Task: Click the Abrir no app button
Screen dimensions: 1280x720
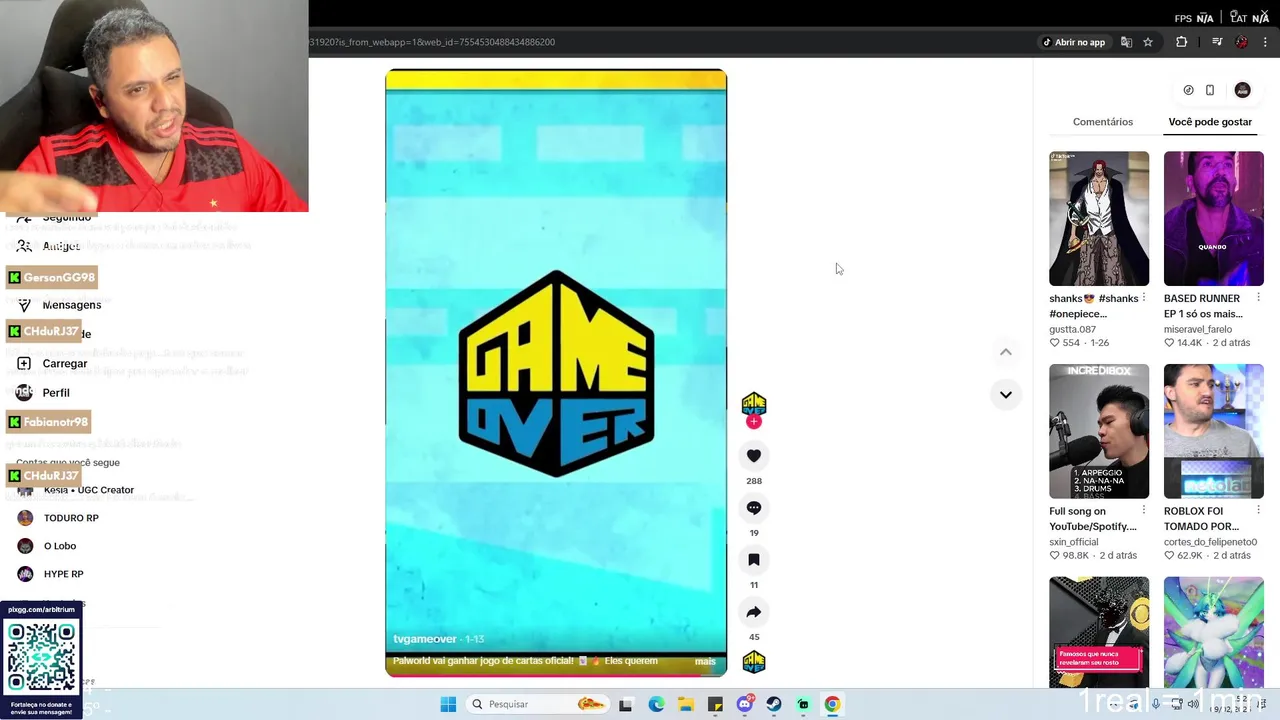Action: click(1074, 42)
